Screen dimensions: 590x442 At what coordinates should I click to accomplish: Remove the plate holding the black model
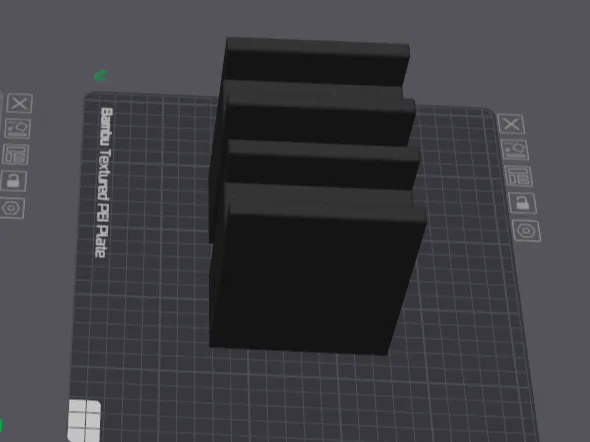511,124
